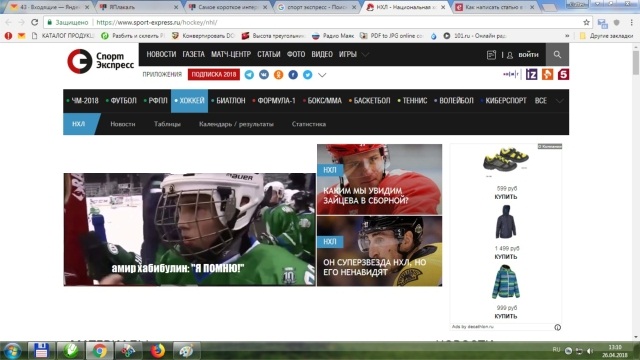640x360 pixels.
Task: Open ГАЗЕТА in the top menu
Action: point(193,54)
